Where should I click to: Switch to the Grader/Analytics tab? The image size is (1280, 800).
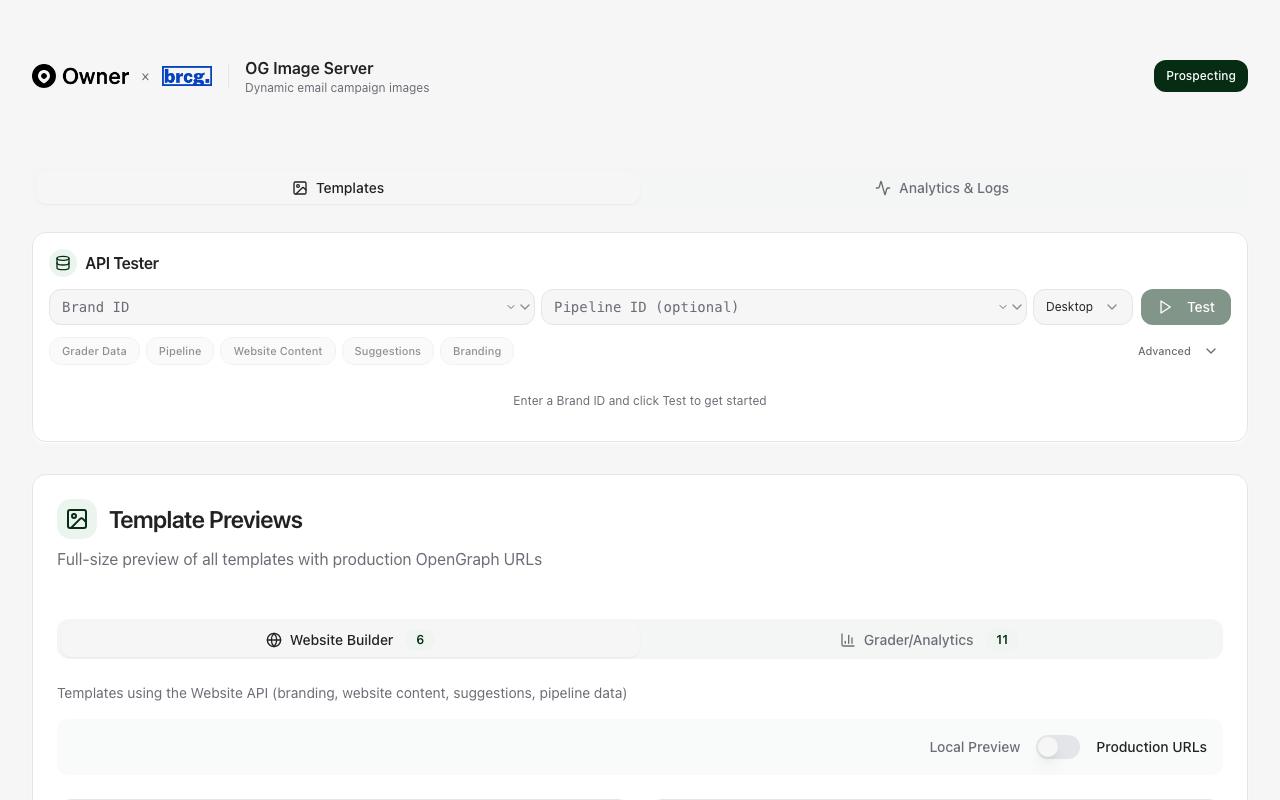[x=930, y=640]
